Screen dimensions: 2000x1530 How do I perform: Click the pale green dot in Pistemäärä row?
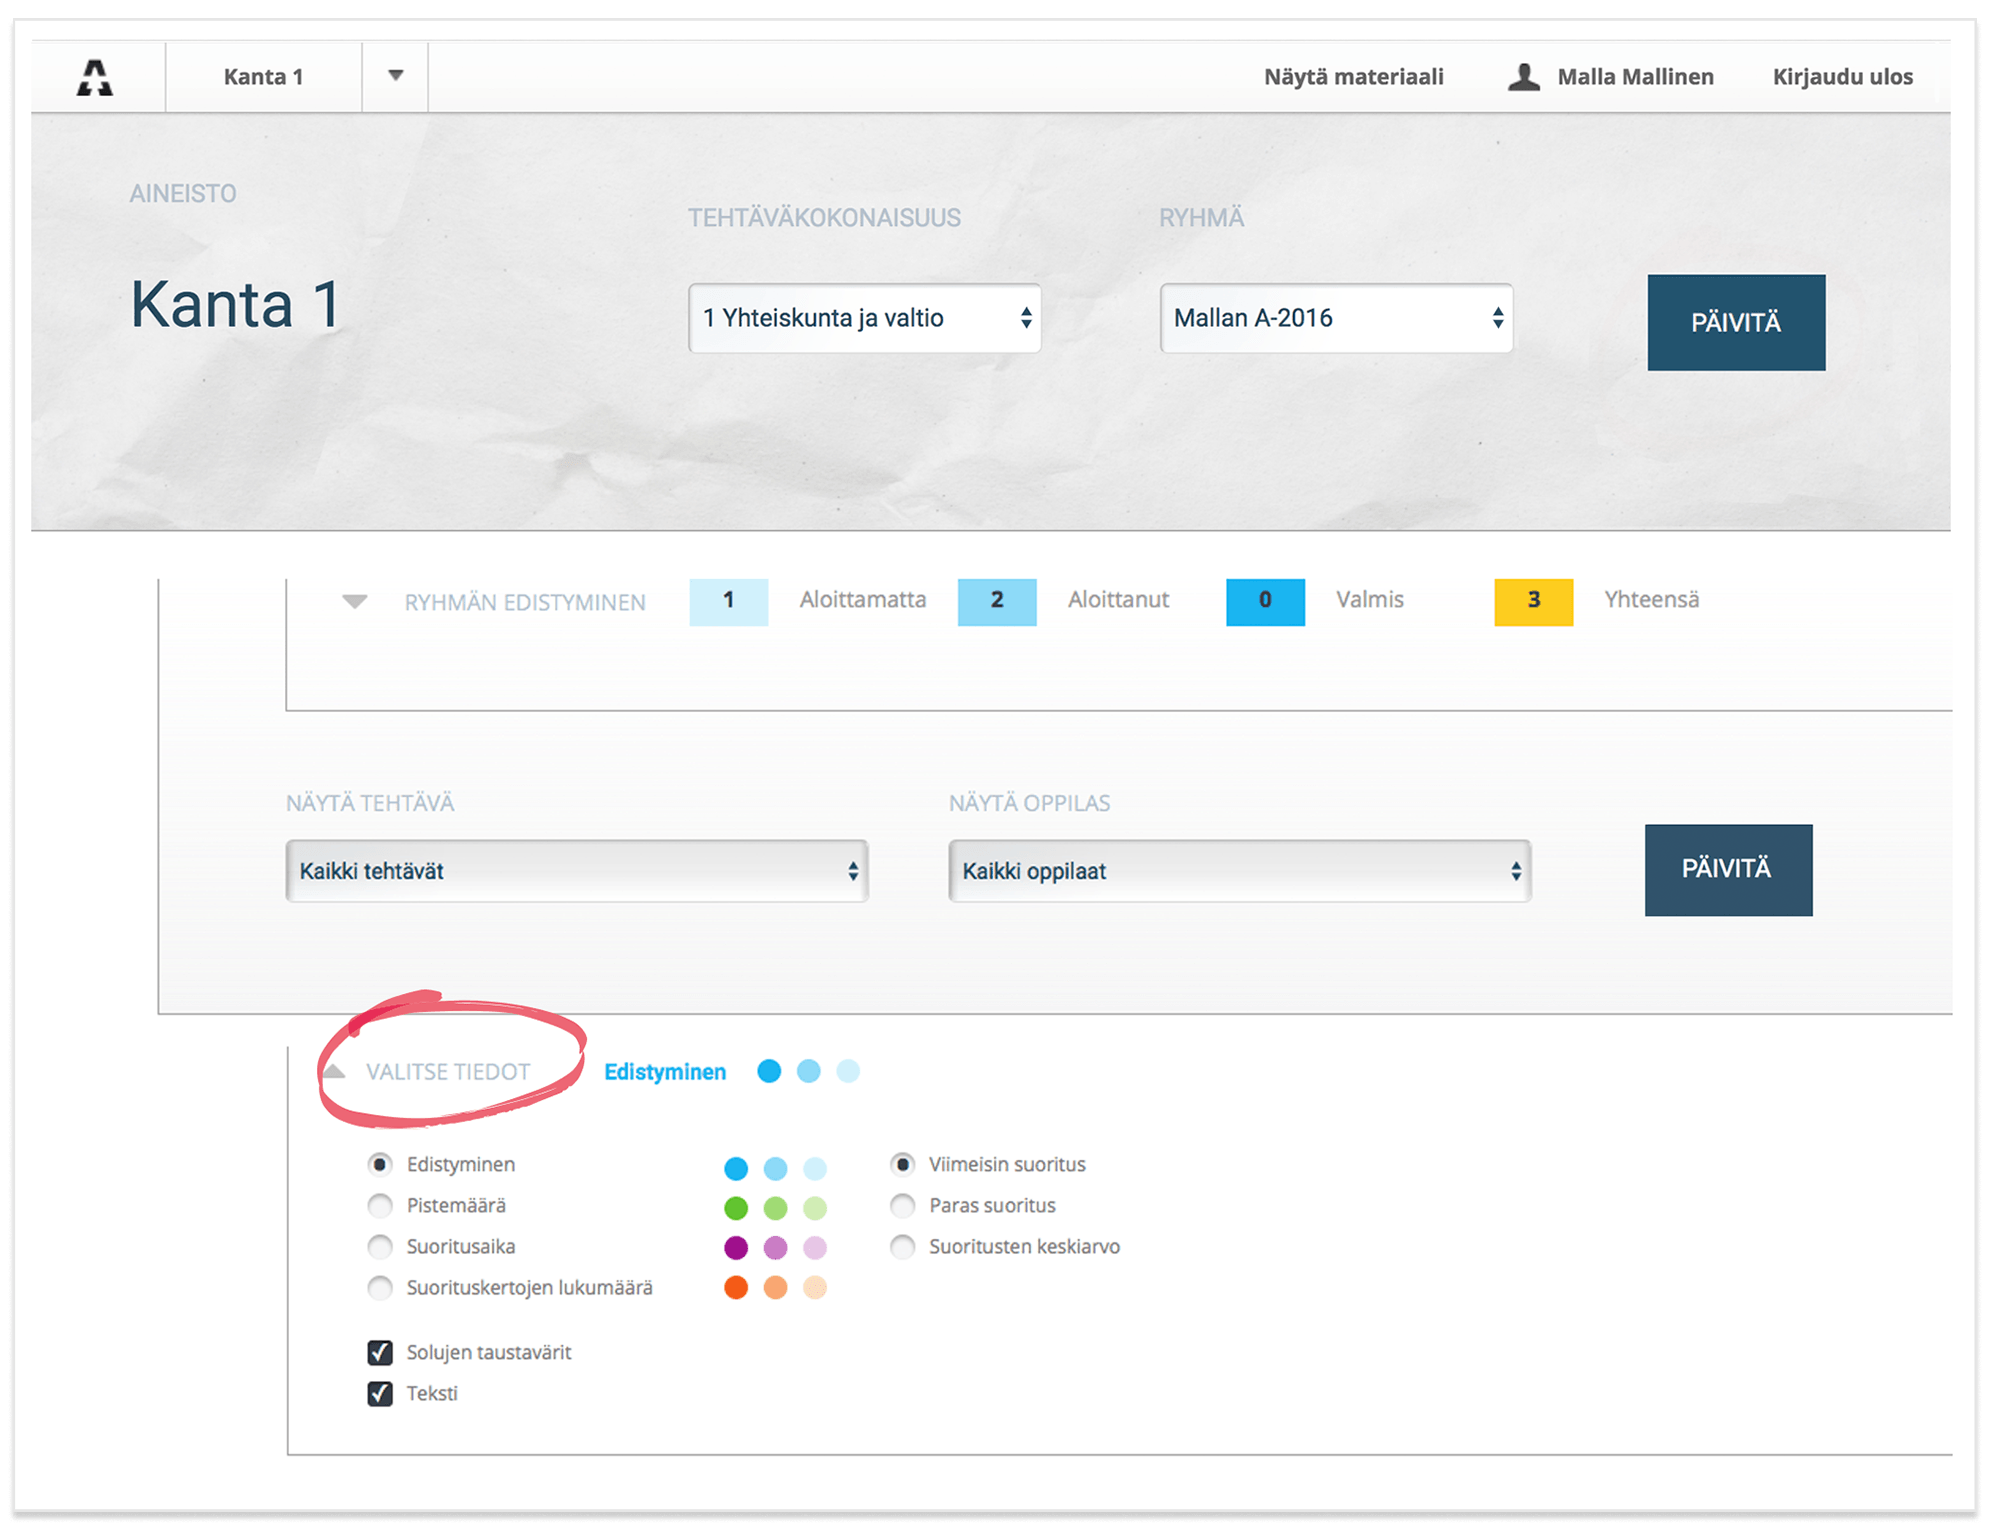point(815,1208)
